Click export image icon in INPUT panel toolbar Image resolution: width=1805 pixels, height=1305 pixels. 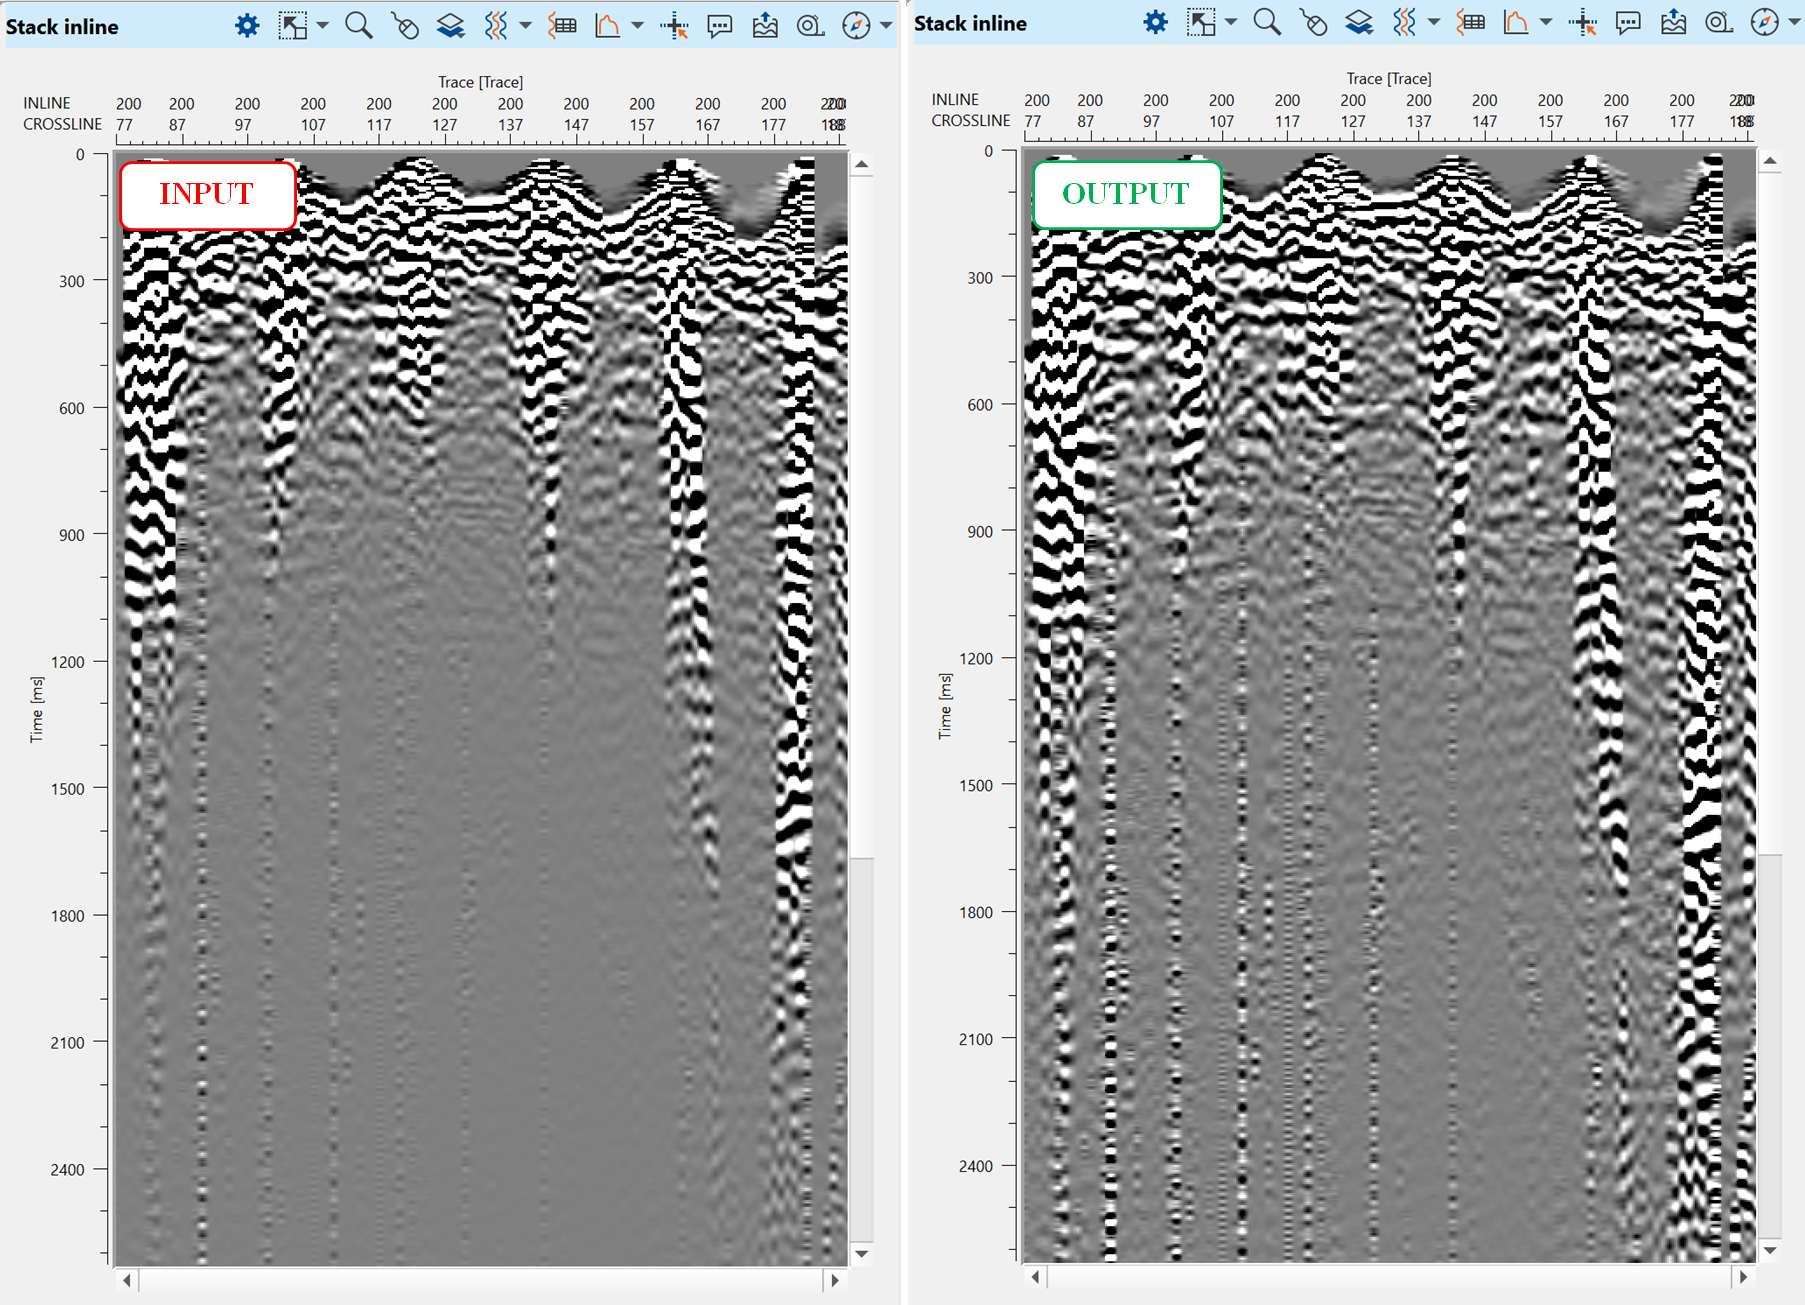pos(765,26)
